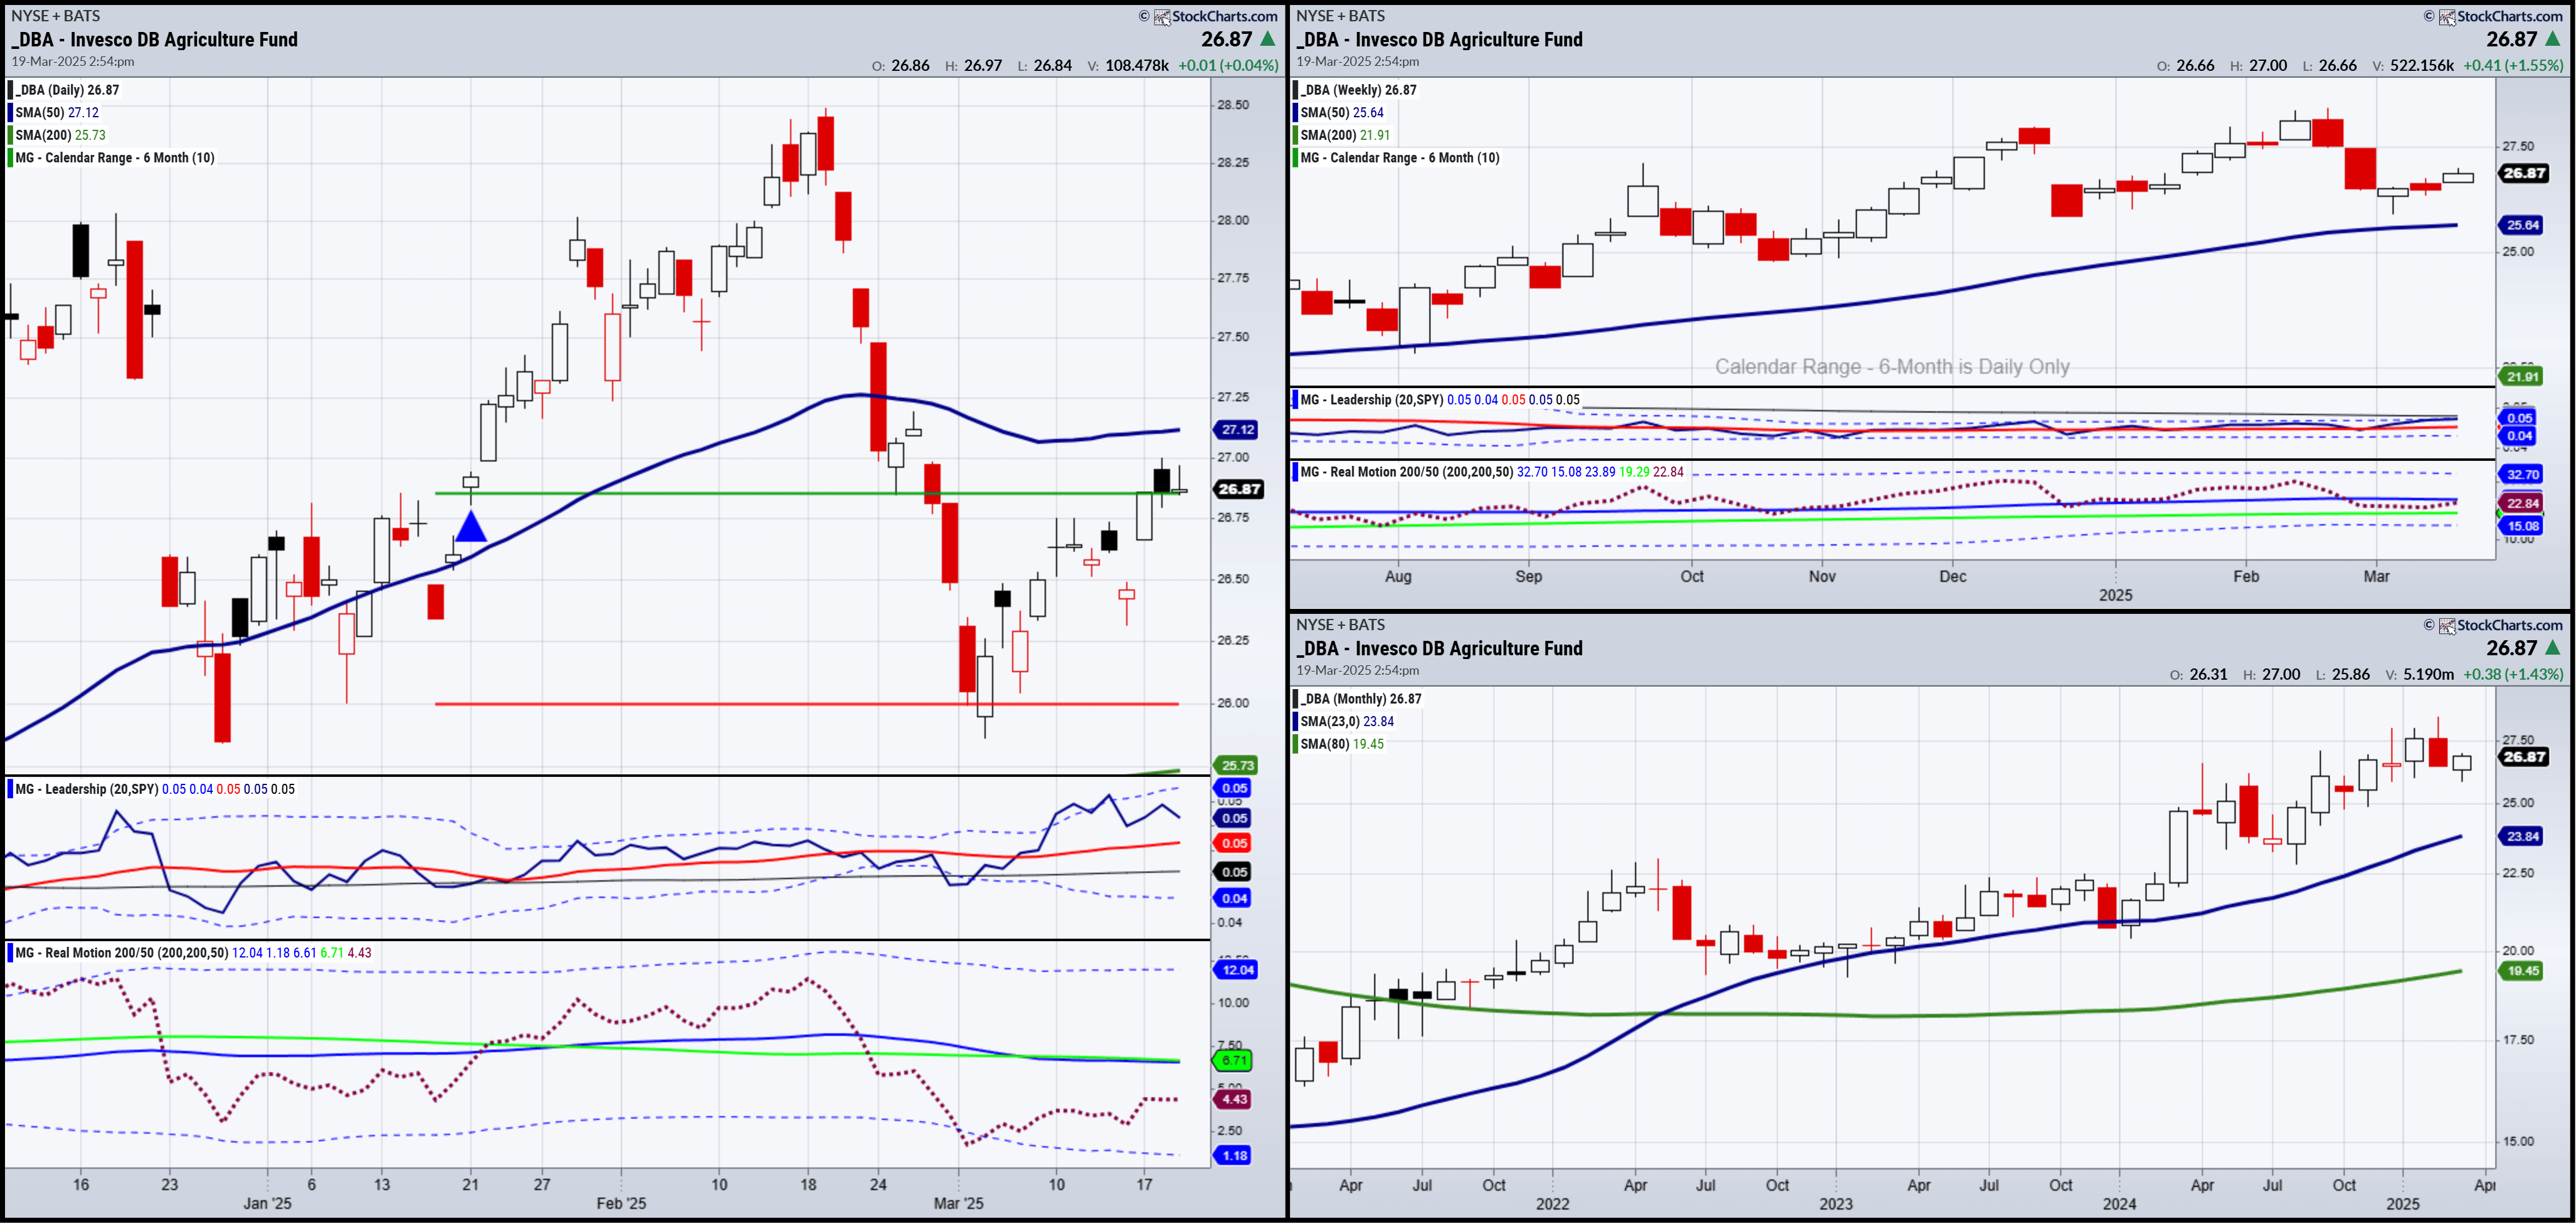
Task: Click the NYSE + BATS label on the monthly chart
Action: (1341, 625)
